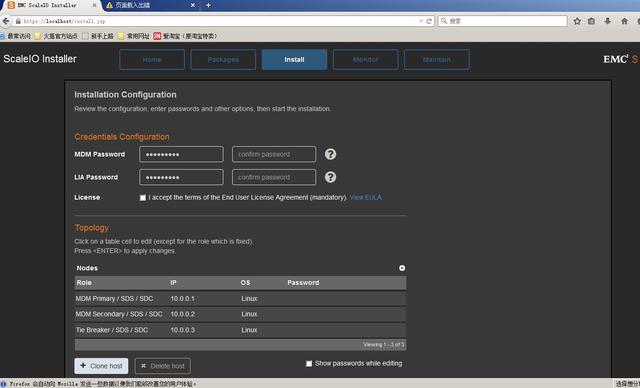Image resolution: width=640 pixels, height=388 pixels.
Task: Click the bookmark star icon
Action: [577, 21]
